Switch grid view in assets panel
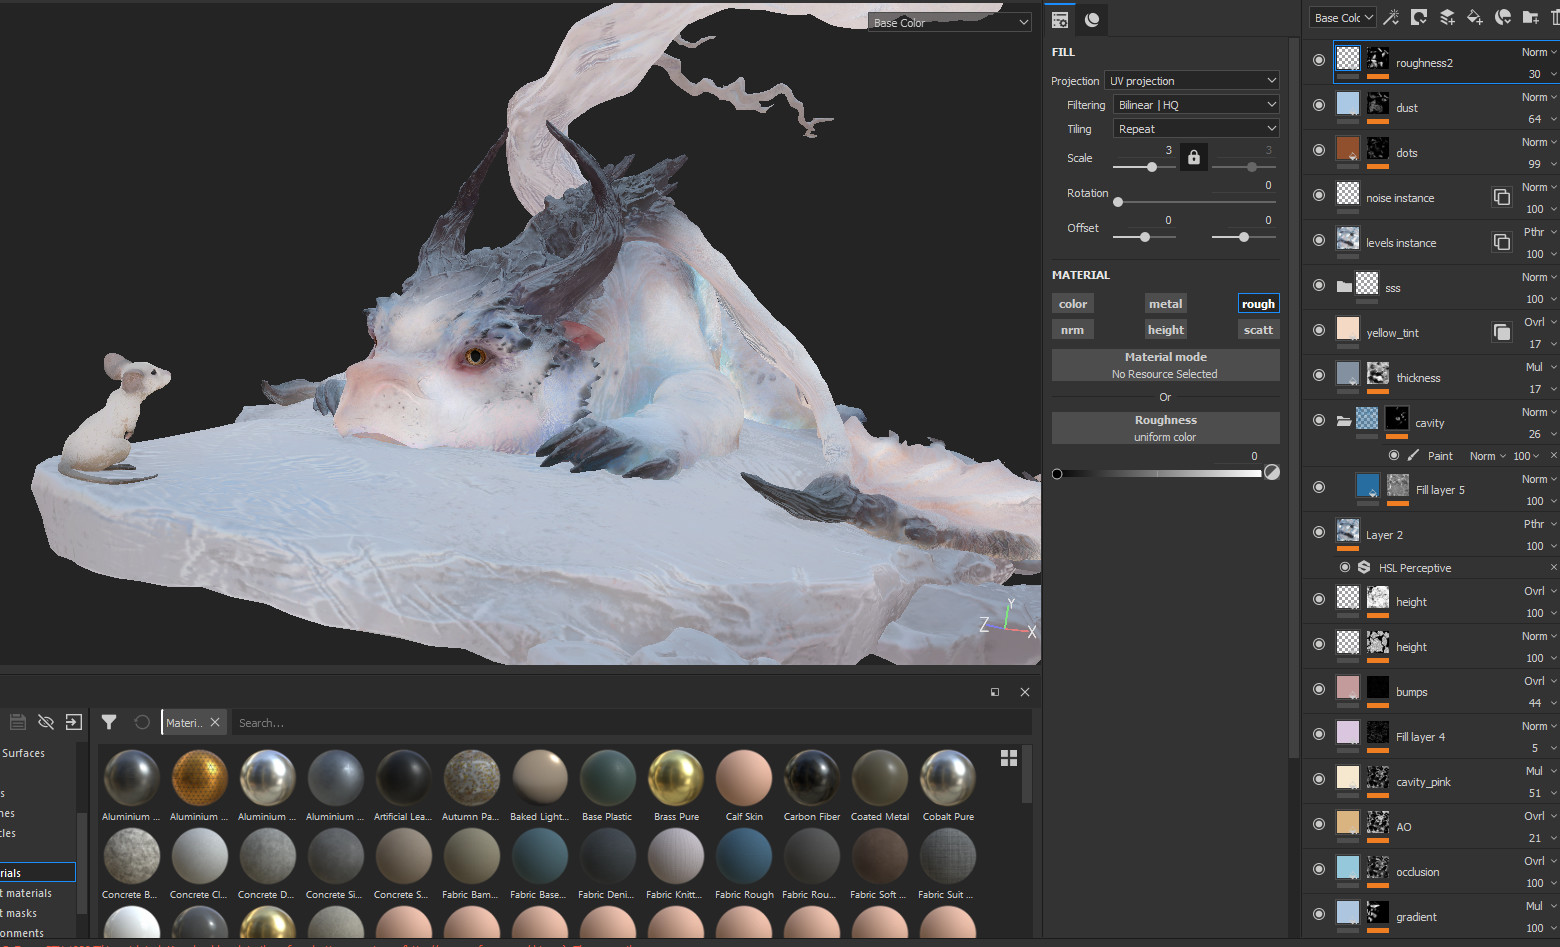The height and width of the screenshot is (947, 1560). point(1009,759)
